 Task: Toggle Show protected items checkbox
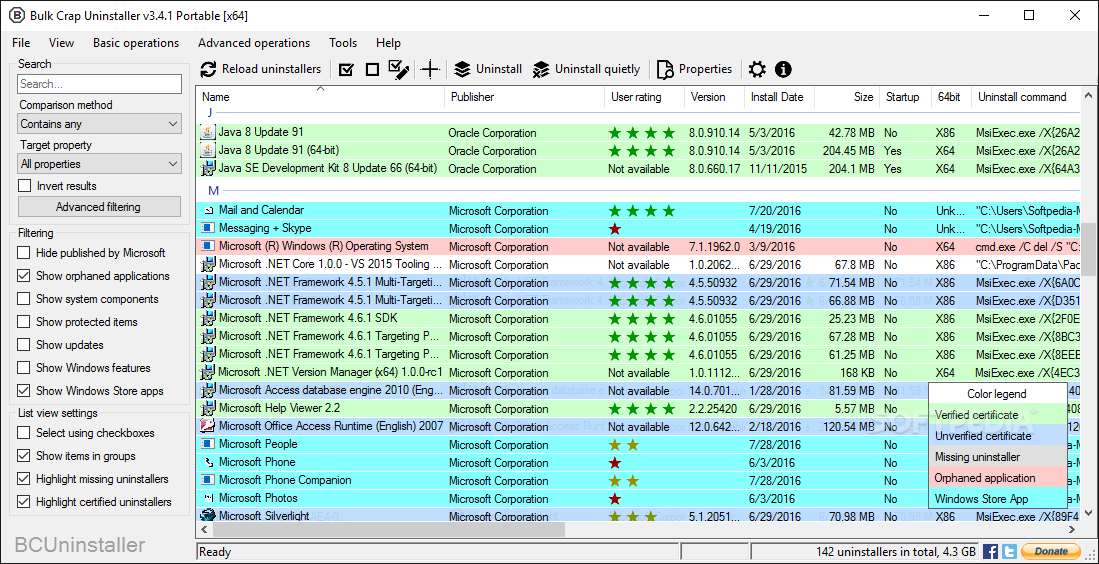(x=24, y=322)
